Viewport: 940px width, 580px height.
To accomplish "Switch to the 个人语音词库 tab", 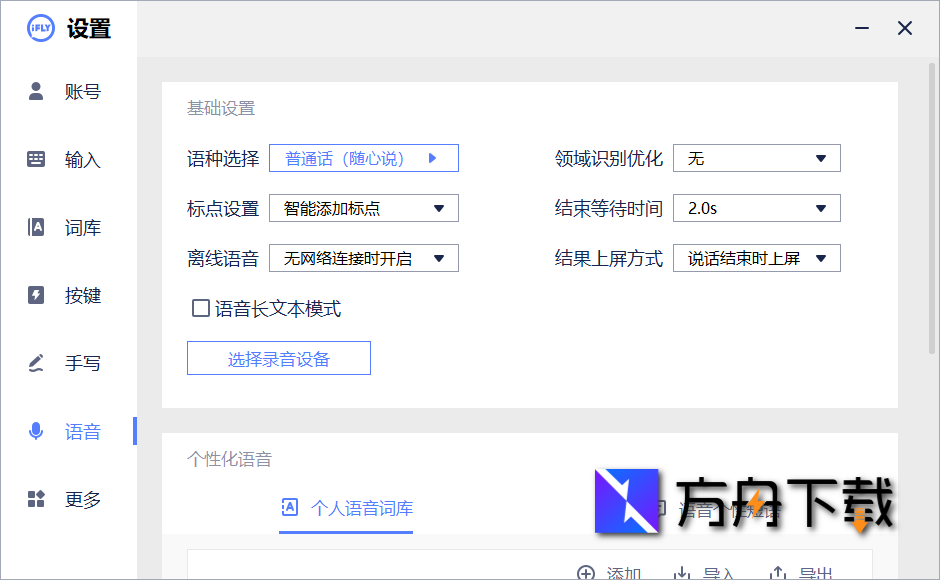I will click(345, 508).
